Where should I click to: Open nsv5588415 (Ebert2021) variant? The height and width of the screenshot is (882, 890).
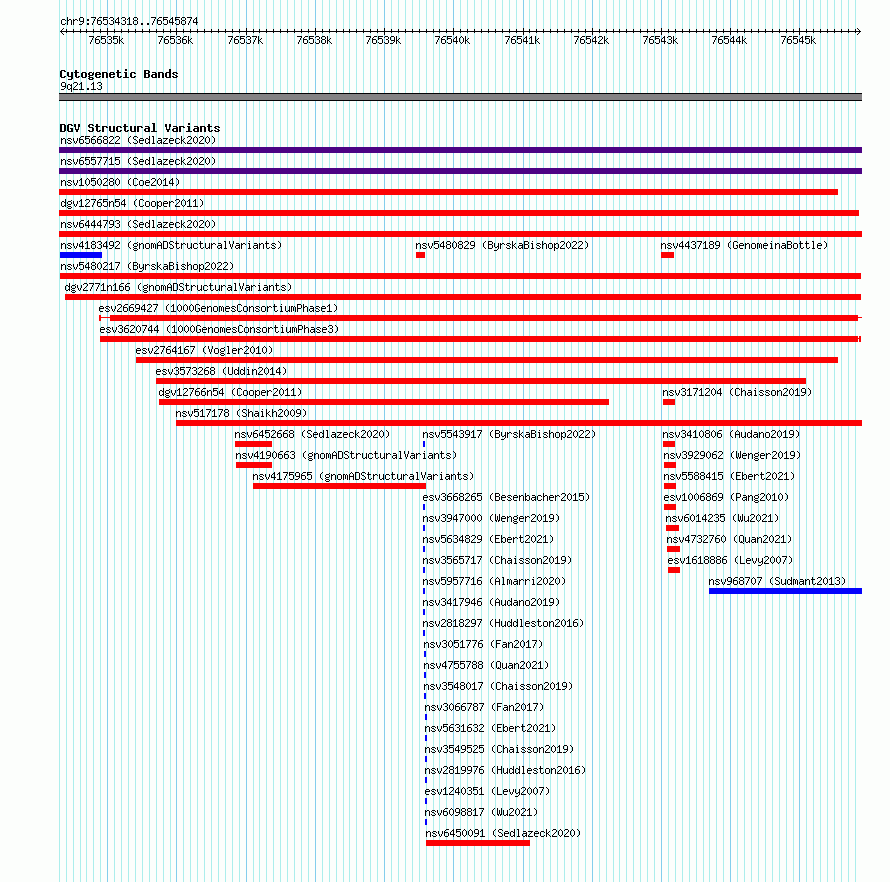(729, 476)
